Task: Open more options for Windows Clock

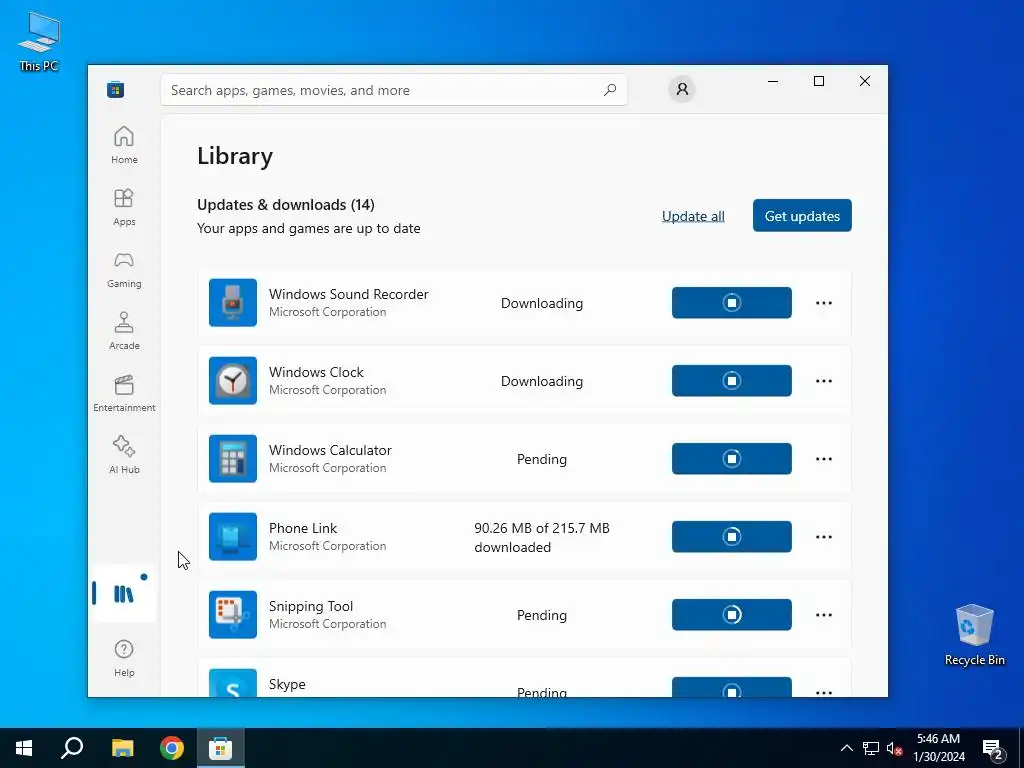Action: click(x=824, y=381)
